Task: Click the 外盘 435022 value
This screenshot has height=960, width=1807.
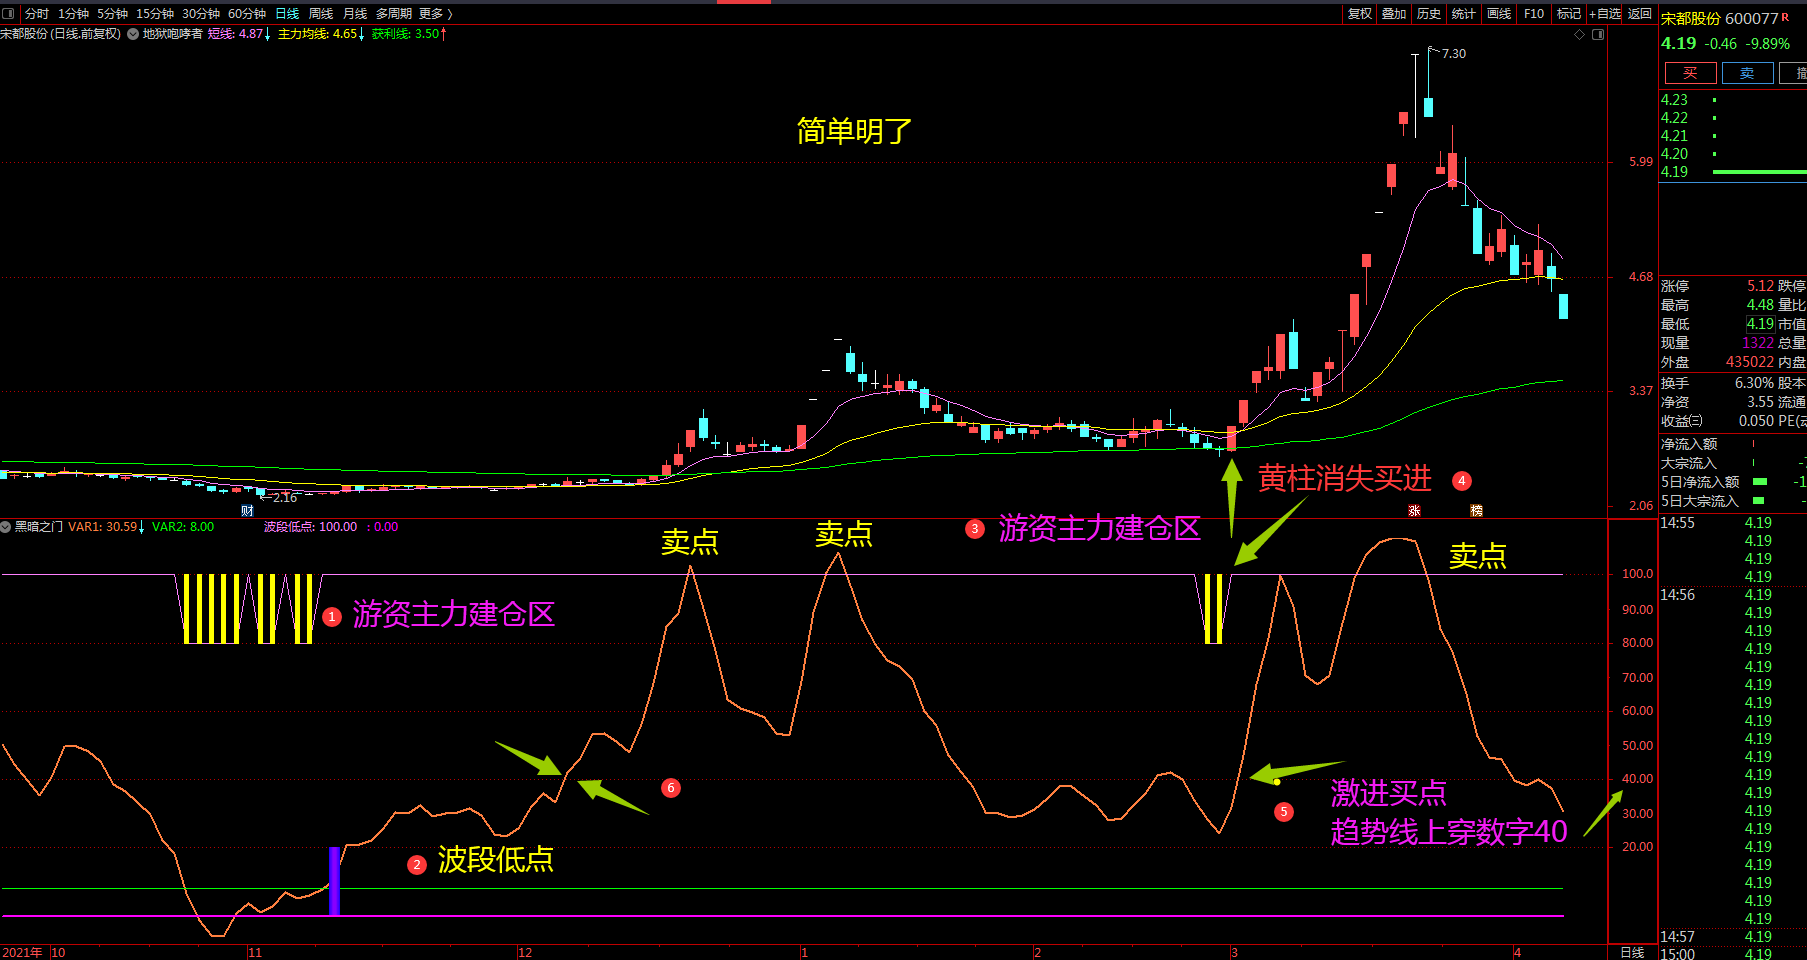Action: pyautogui.click(x=1750, y=362)
